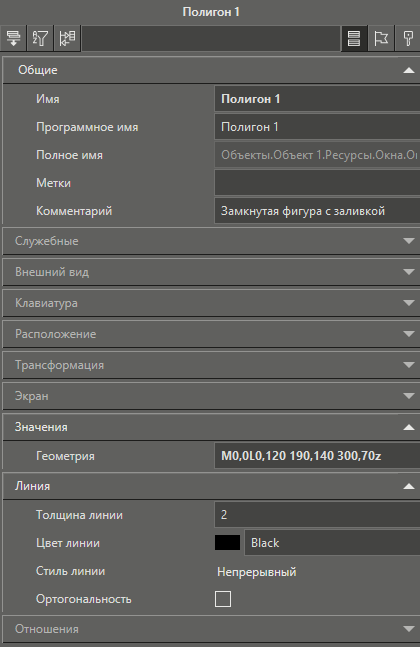Viewport: 420px width, 647px height.
Task: Collapse the Значения section arrow
Action: coord(408,427)
